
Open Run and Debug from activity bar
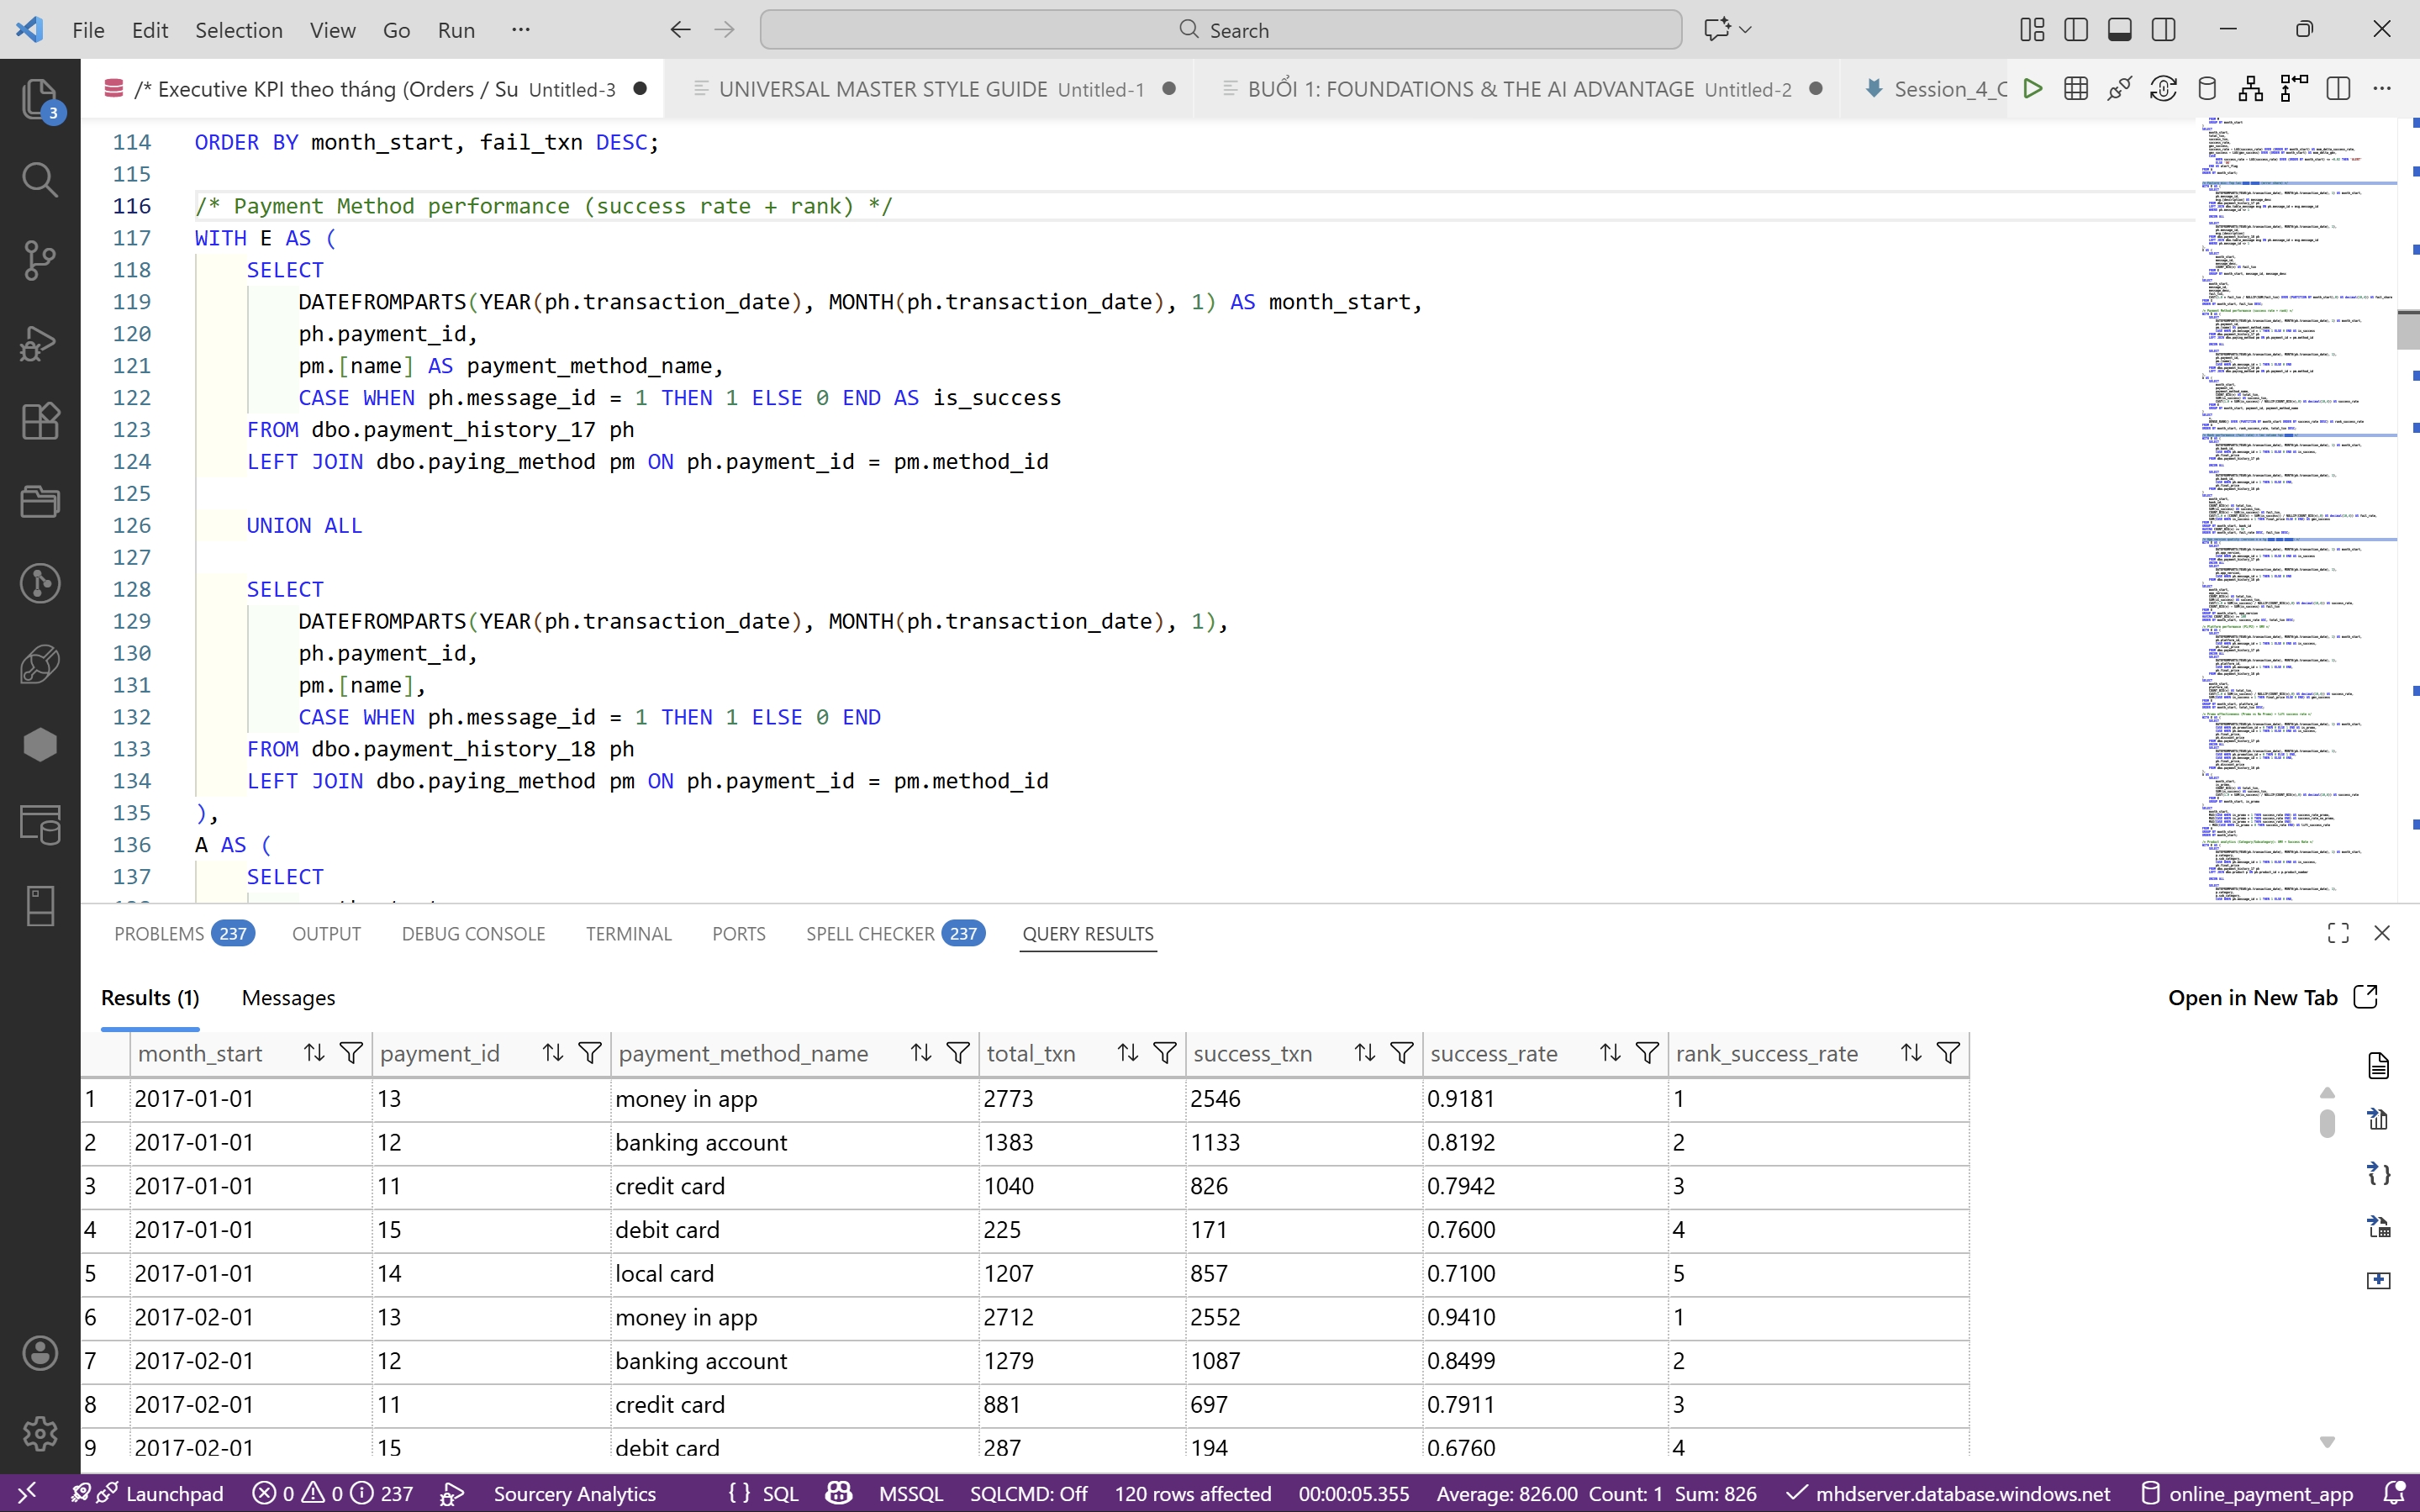pos(40,342)
